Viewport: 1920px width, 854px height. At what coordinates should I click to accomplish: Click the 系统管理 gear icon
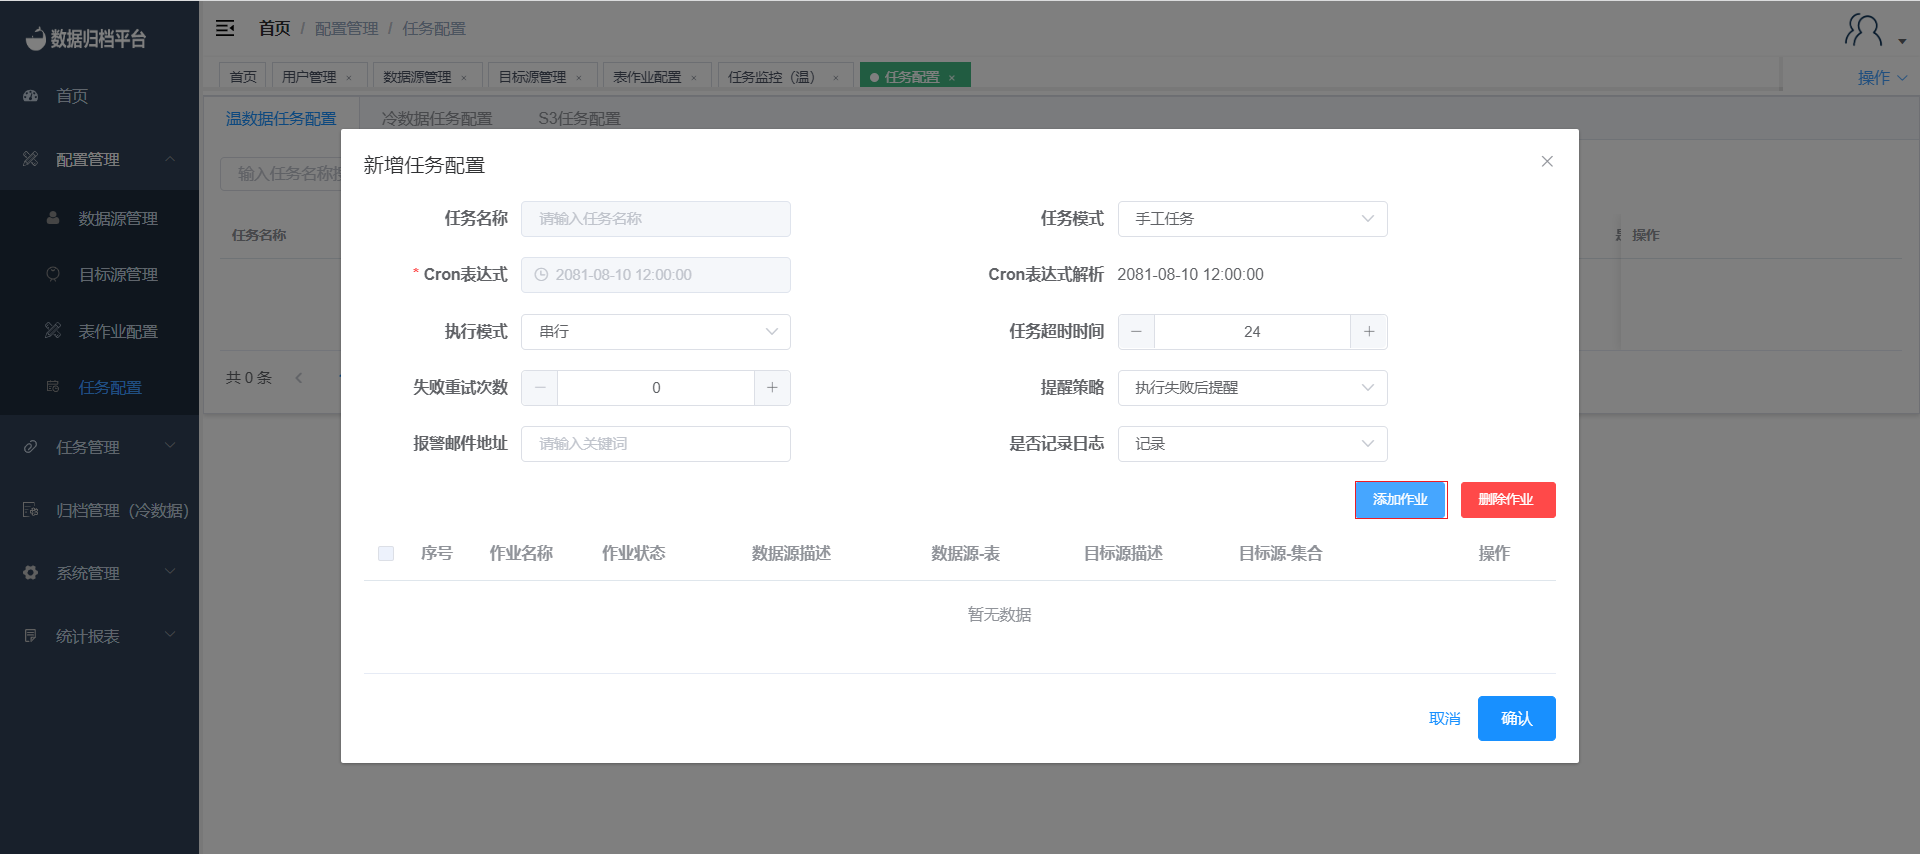click(31, 573)
